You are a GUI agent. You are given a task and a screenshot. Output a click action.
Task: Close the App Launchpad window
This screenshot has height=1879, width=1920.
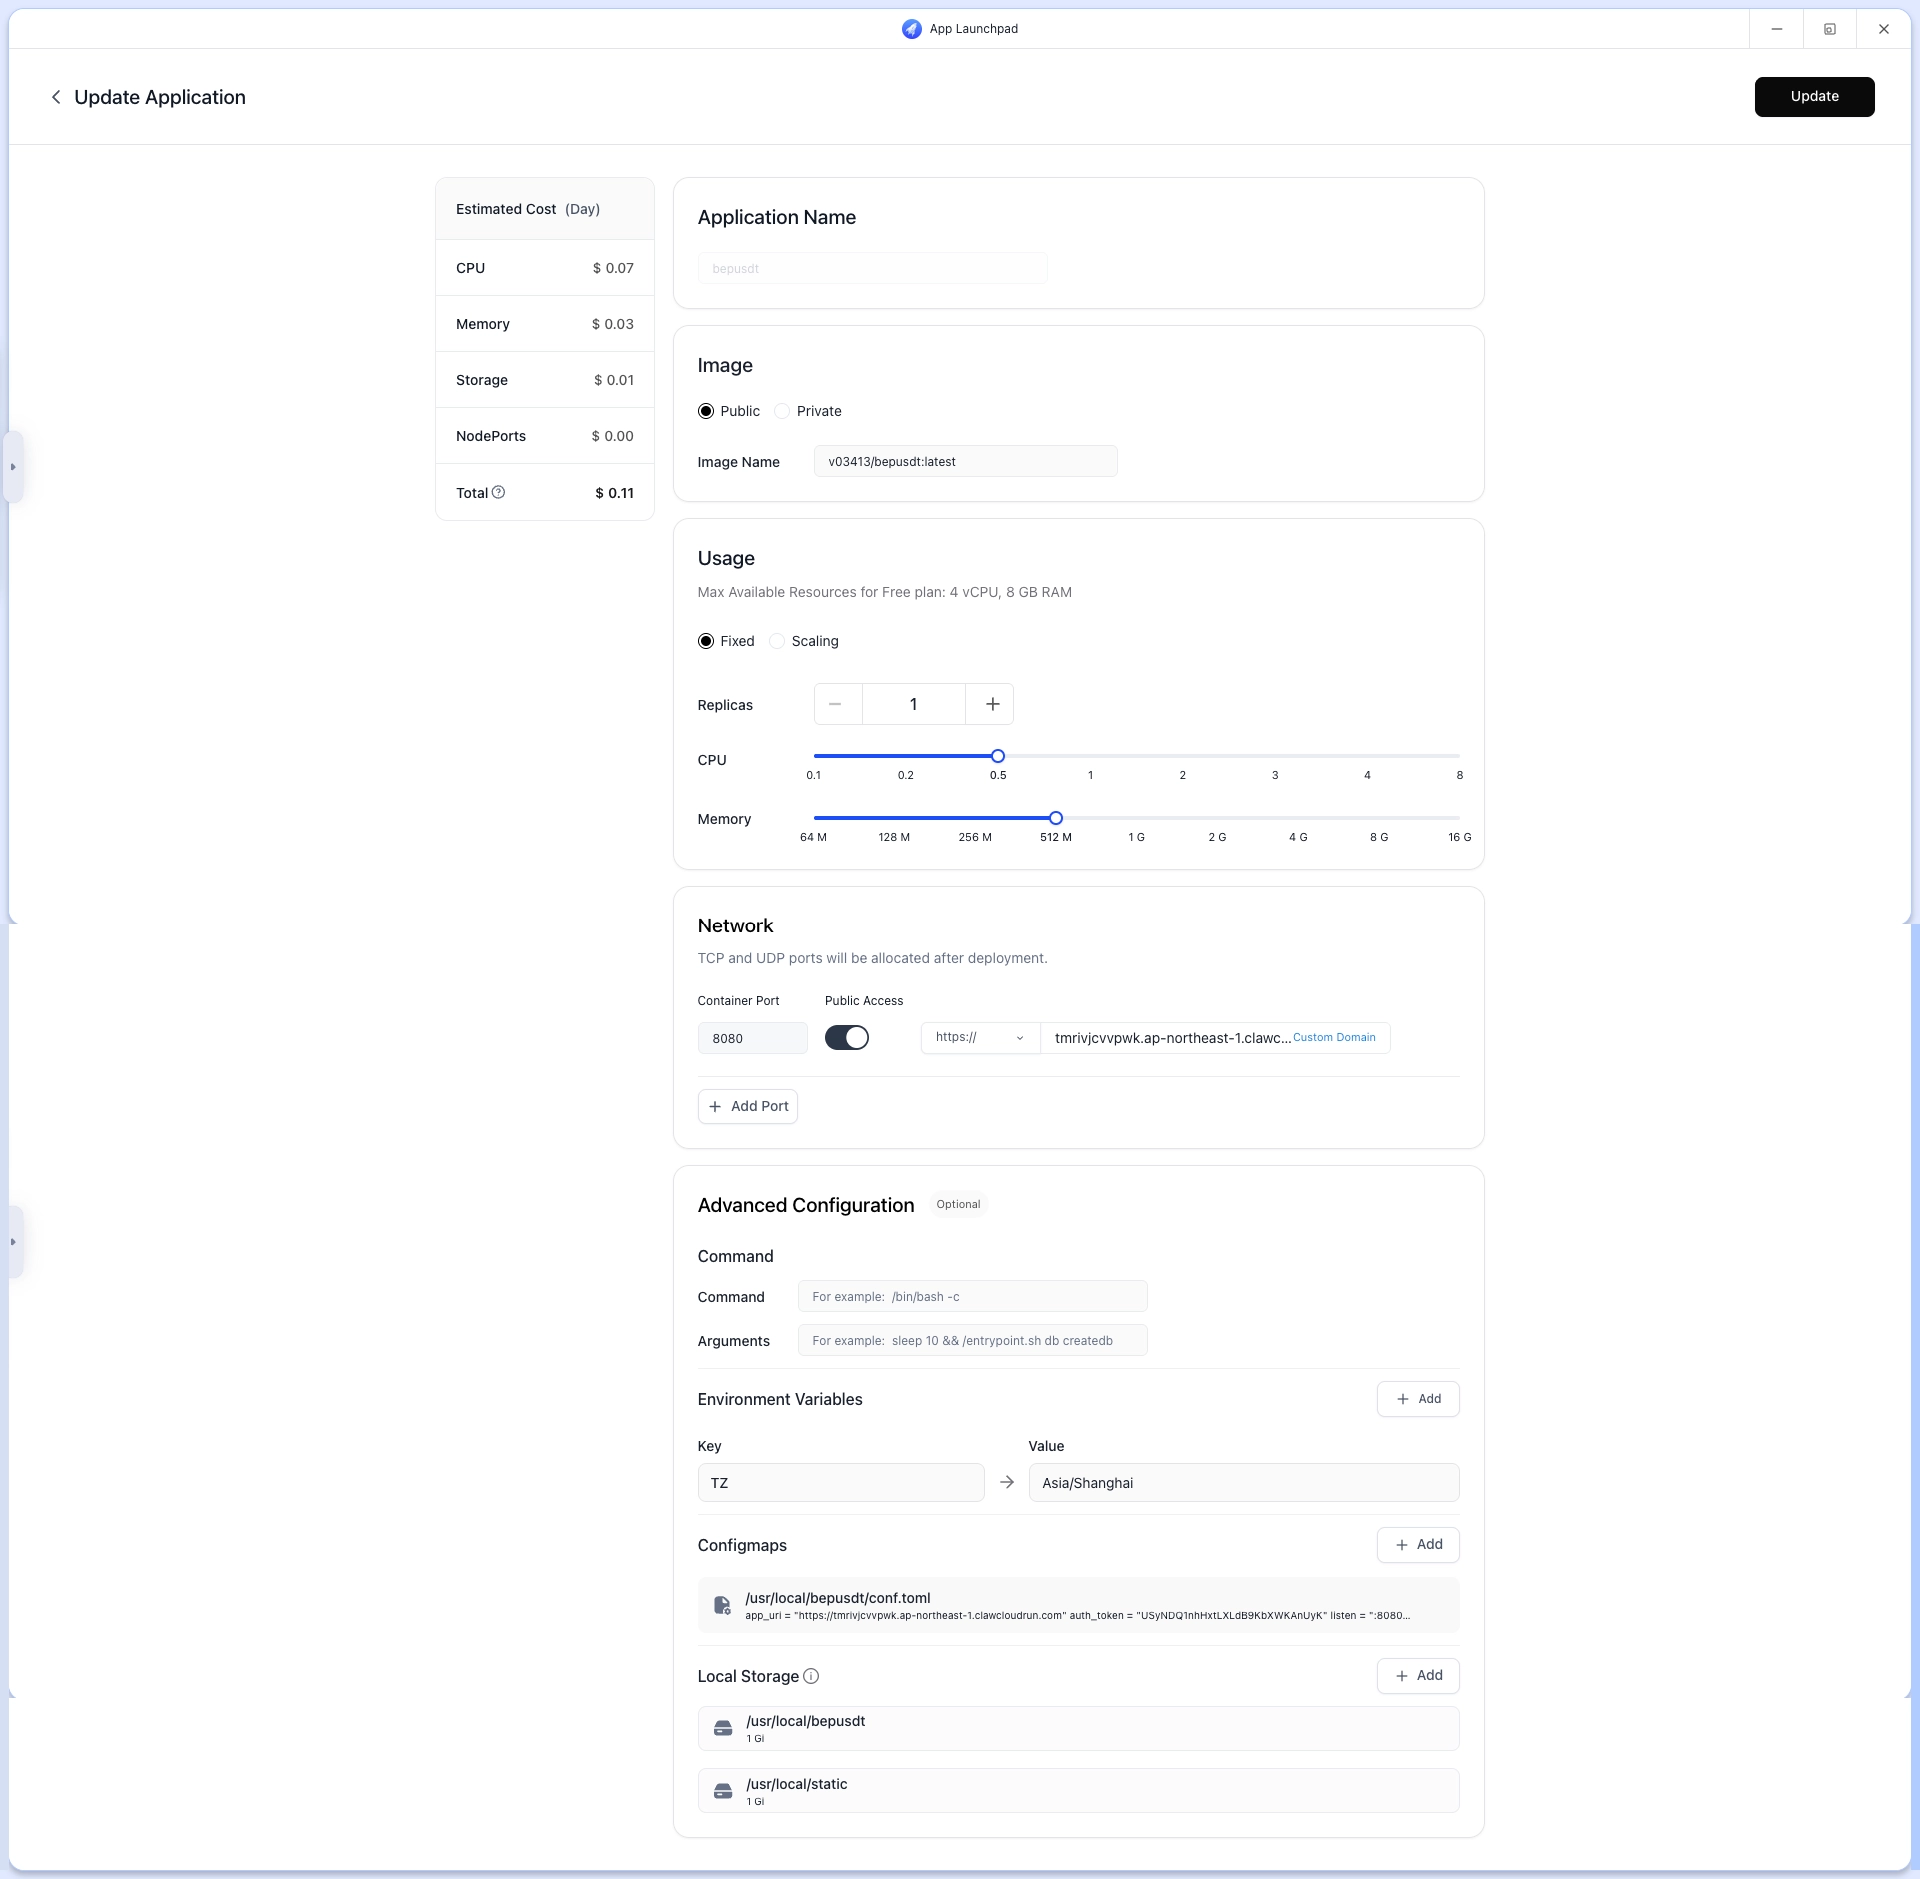[1884, 29]
